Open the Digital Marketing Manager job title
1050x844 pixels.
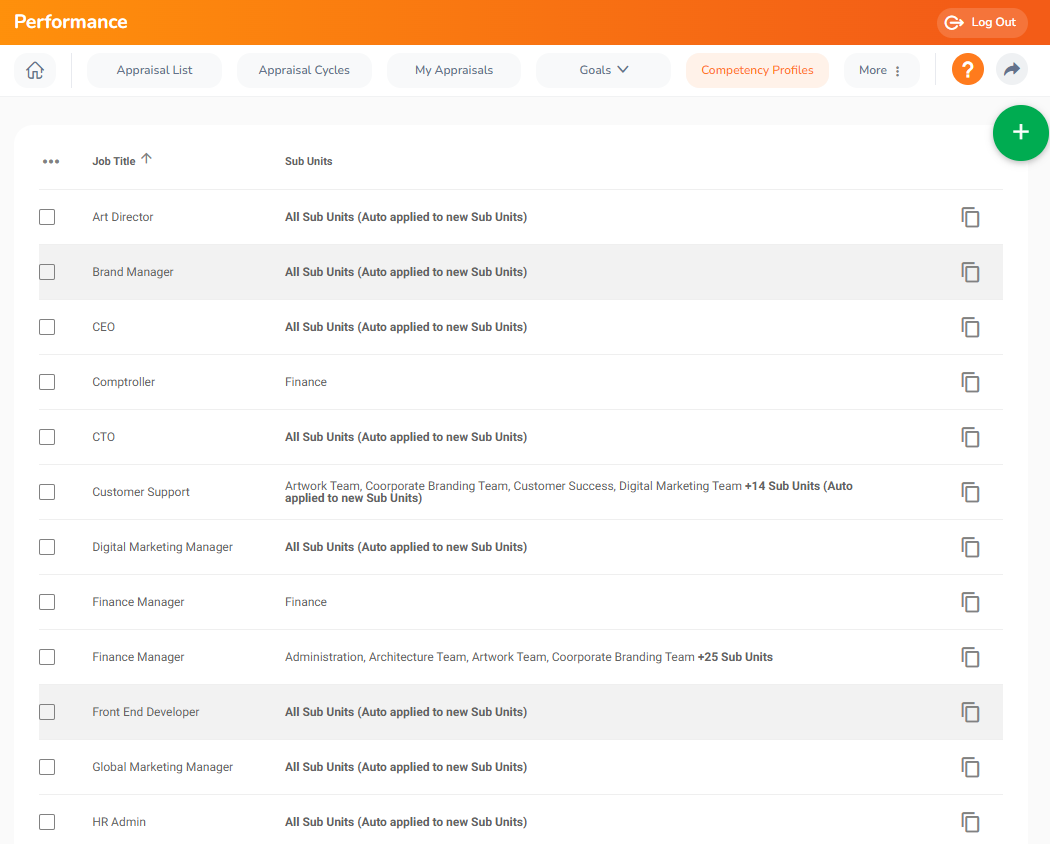[x=162, y=547]
